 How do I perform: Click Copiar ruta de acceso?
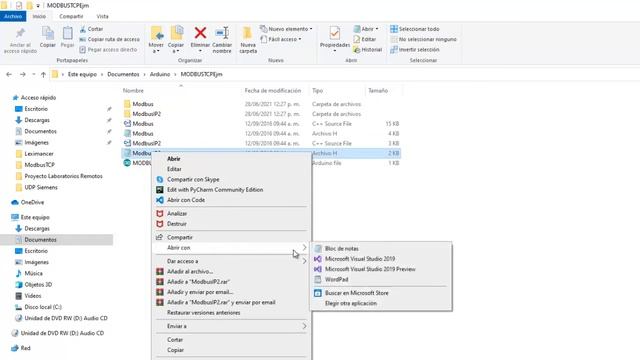[109, 39]
